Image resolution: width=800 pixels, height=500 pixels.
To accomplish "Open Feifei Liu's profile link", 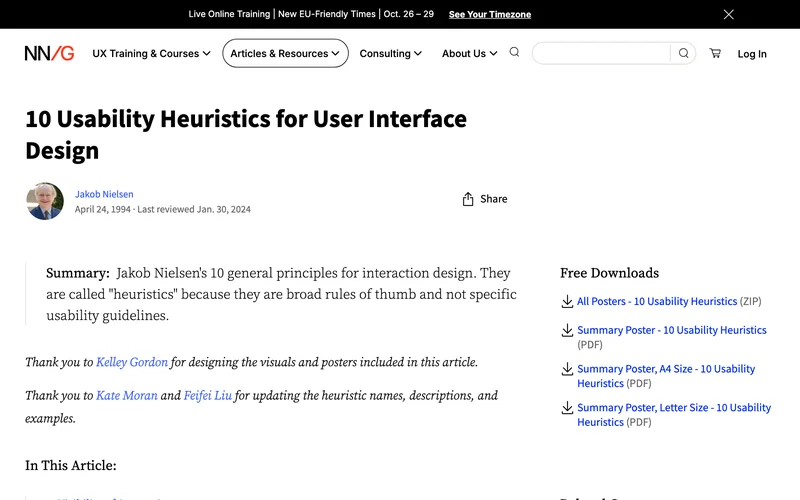I will 208,395.
